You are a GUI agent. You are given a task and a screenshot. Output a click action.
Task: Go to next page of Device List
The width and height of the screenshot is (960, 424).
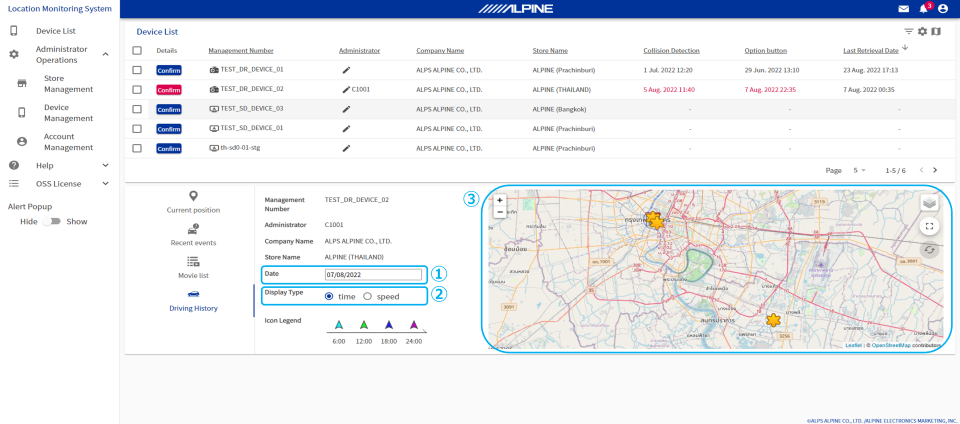tap(935, 170)
